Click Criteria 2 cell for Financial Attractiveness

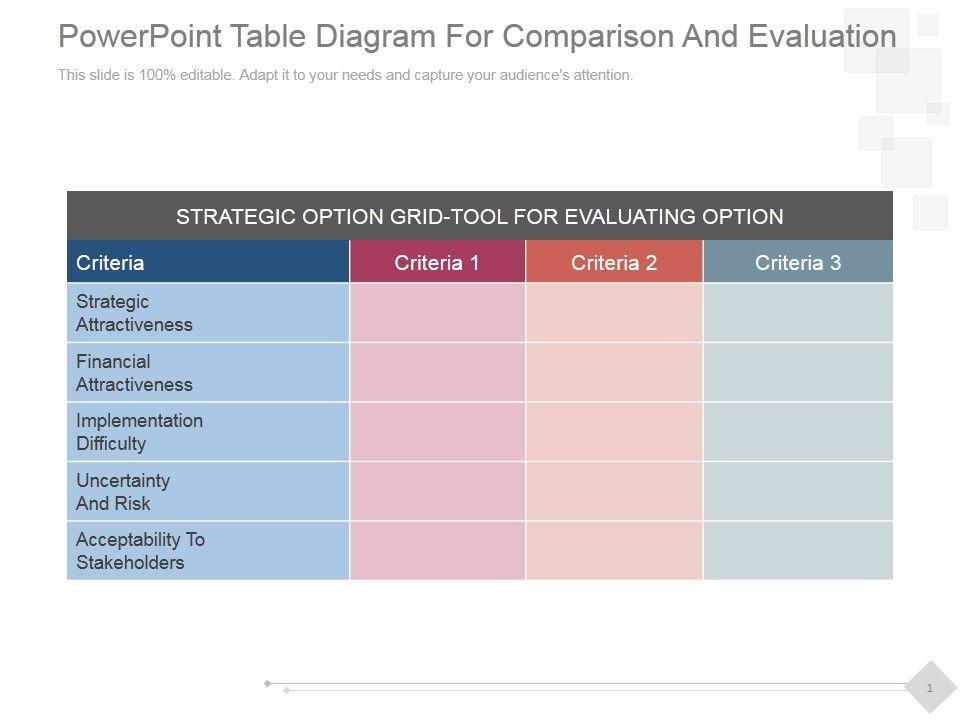click(x=614, y=373)
